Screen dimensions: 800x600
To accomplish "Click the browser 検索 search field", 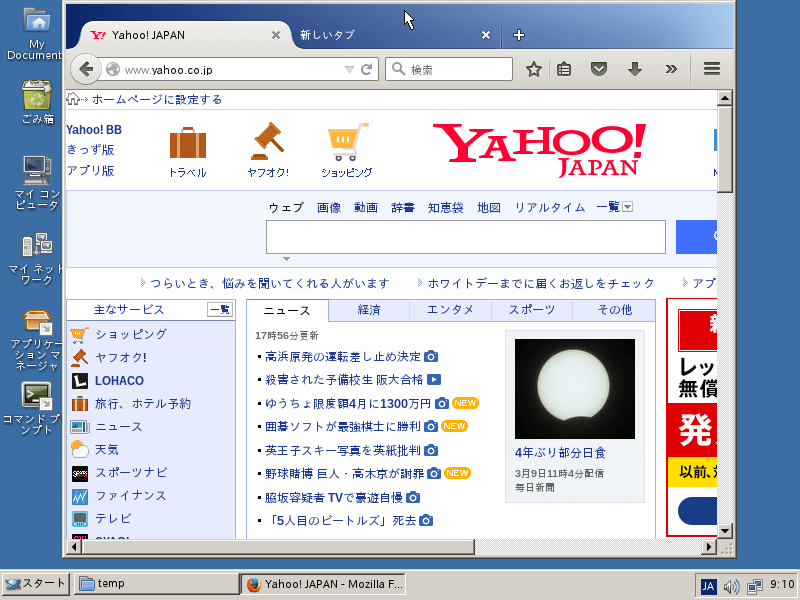I will click(x=449, y=69).
